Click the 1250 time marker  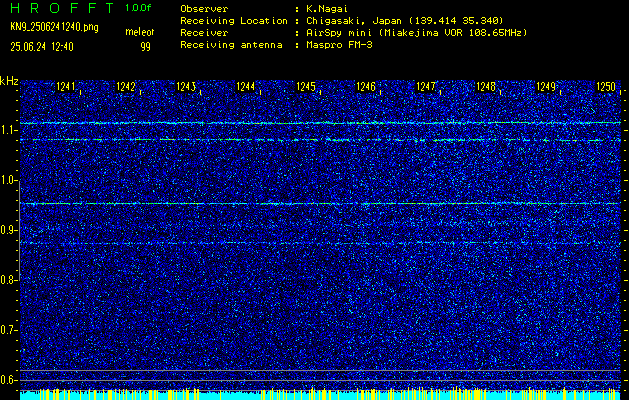point(606,87)
